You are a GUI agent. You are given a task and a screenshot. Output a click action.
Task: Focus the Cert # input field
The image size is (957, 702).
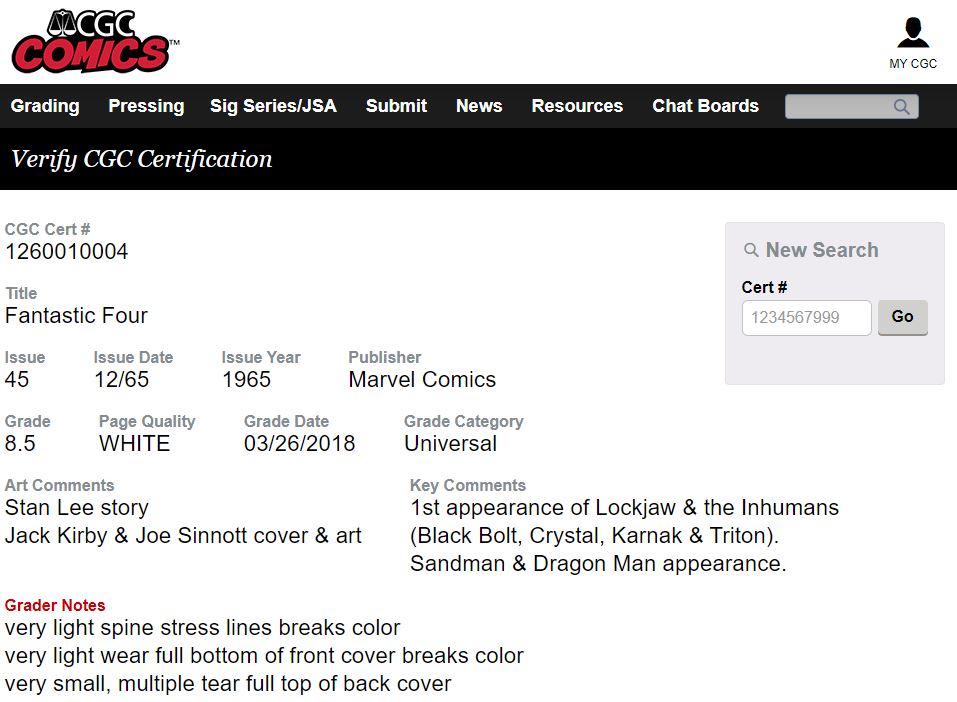coord(806,317)
